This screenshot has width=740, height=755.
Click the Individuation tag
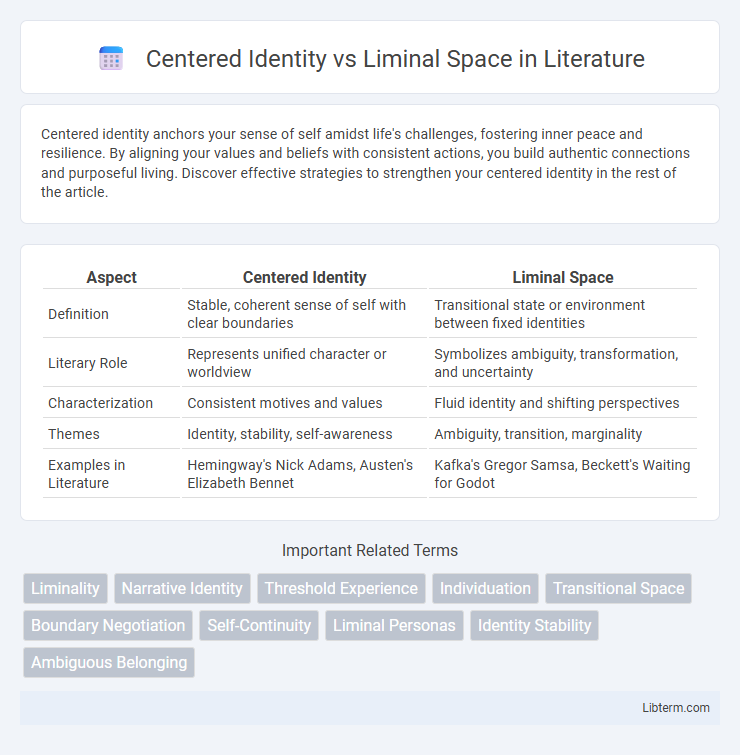(485, 588)
